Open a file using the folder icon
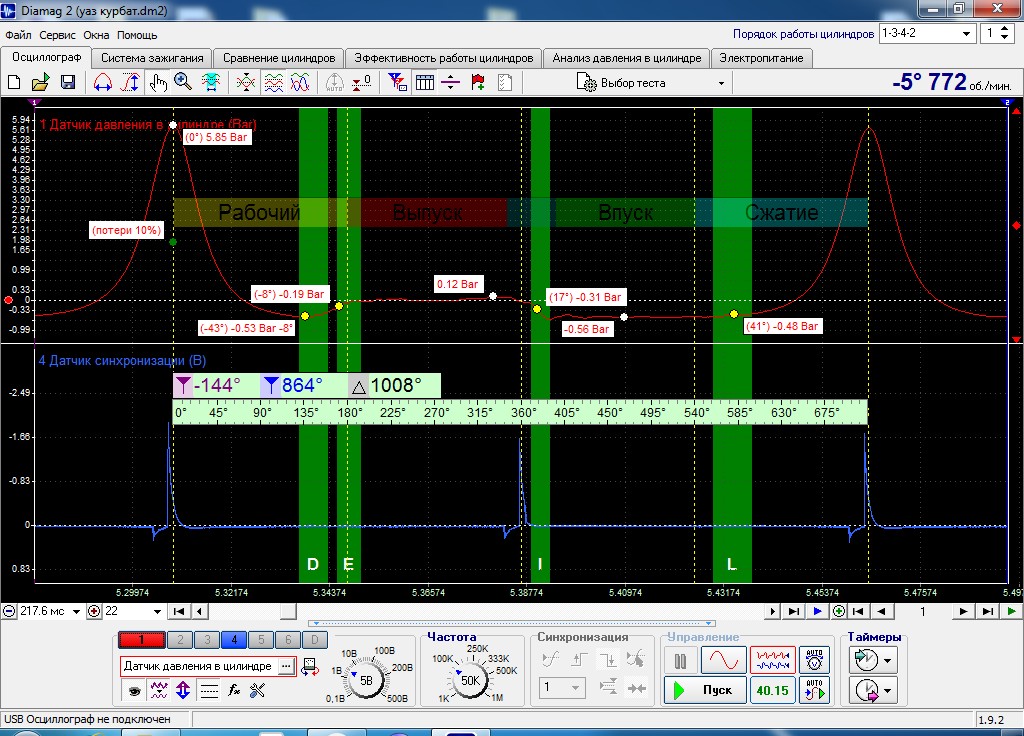The height and width of the screenshot is (736, 1024). click(40, 82)
